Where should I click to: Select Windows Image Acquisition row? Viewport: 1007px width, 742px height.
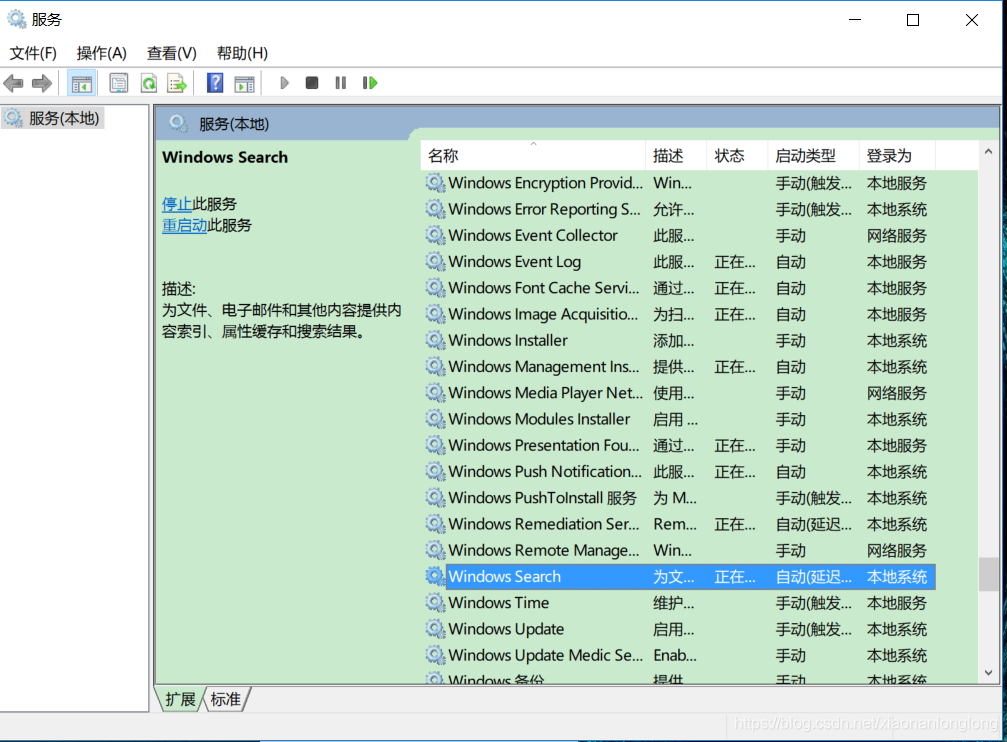[x=679, y=314]
